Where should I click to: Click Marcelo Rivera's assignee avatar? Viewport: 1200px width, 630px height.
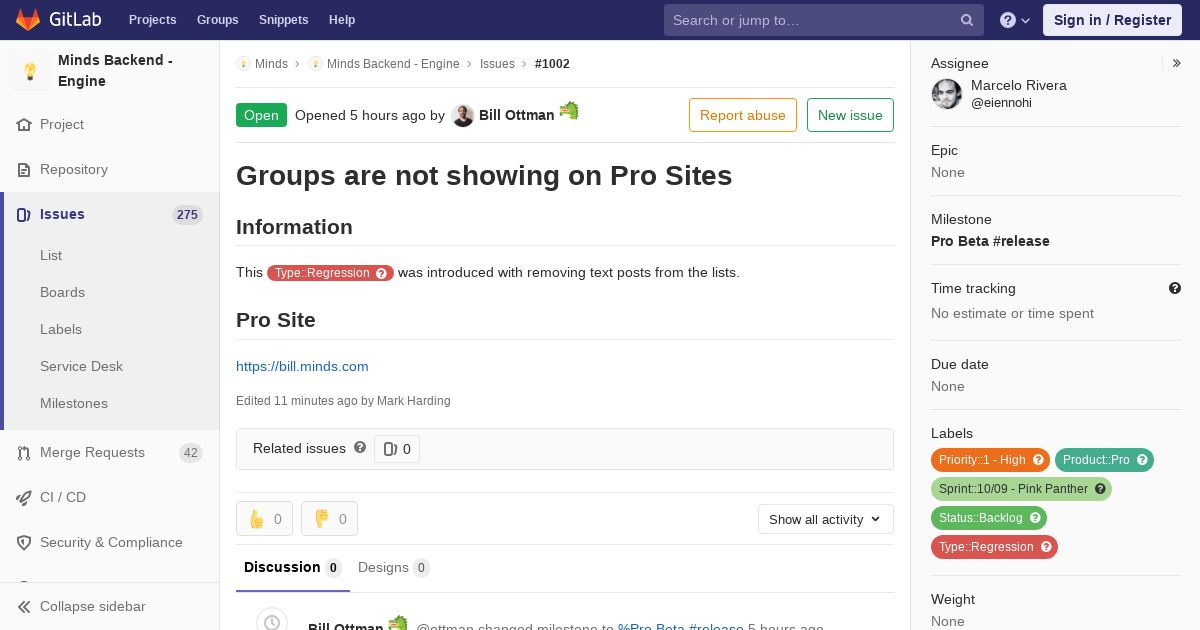947,94
